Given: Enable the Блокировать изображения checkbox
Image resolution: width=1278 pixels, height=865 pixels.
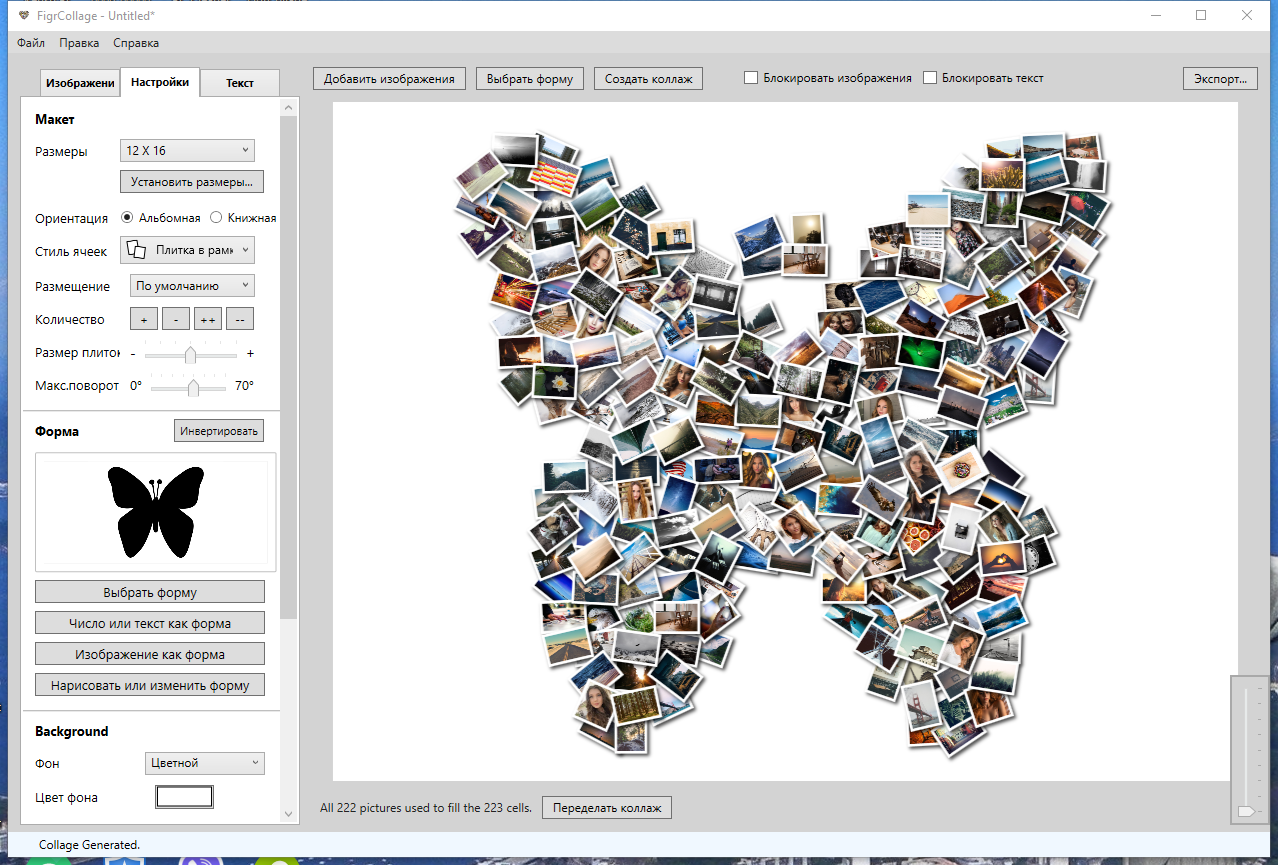Looking at the screenshot, I should click(x=751, y=78).
